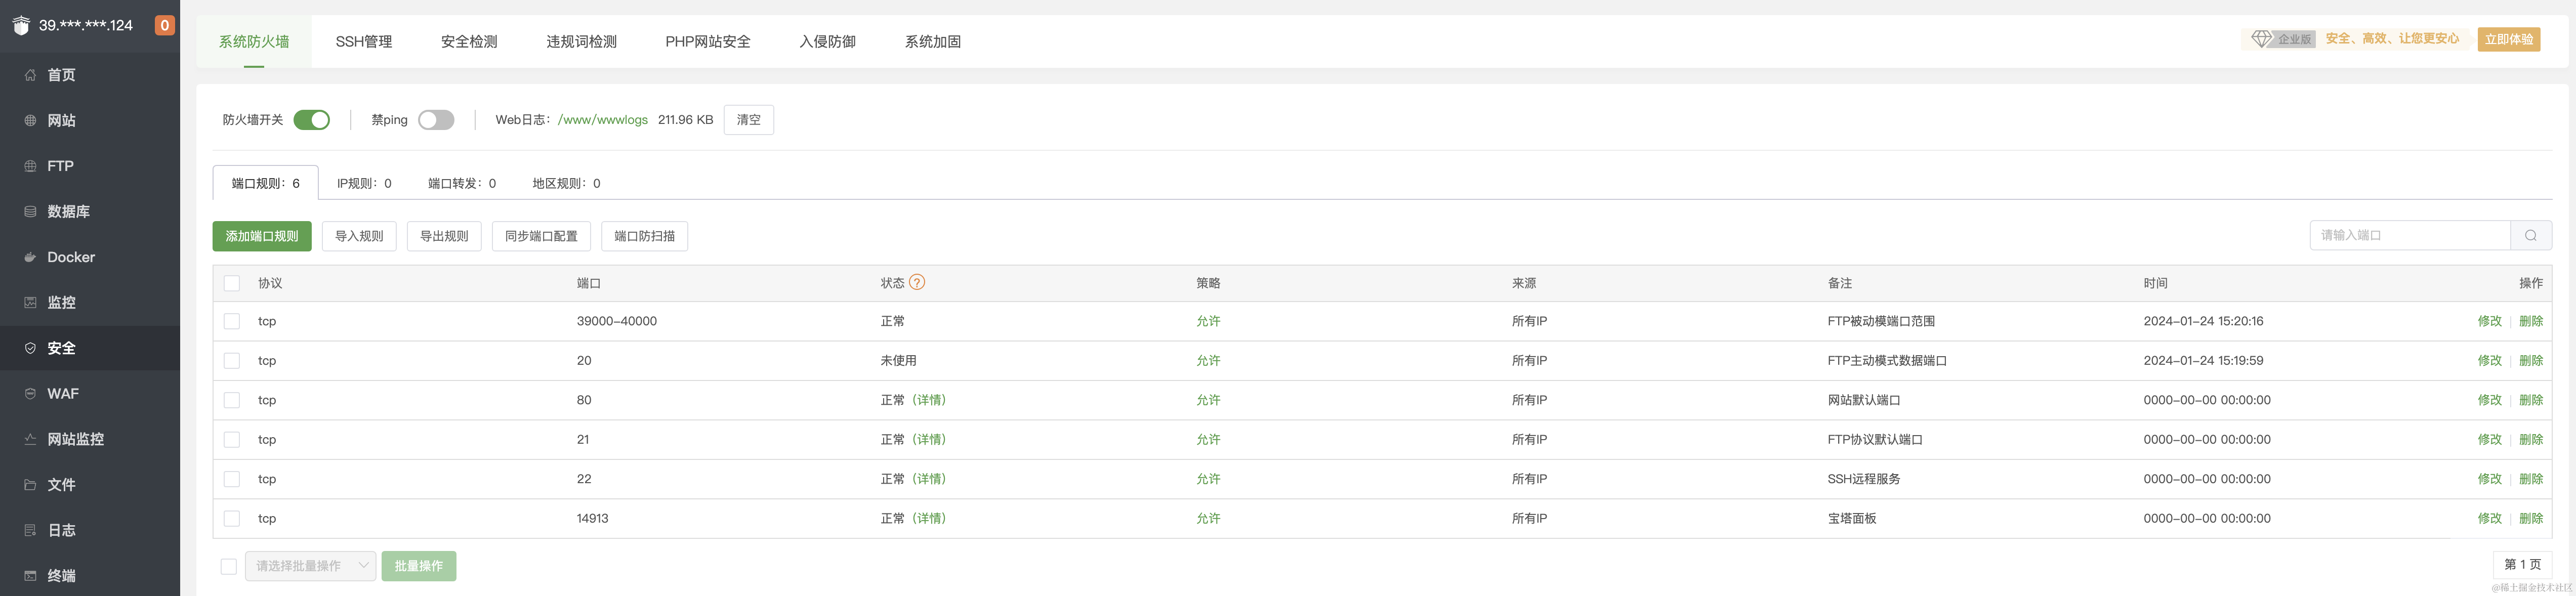Click the port search input field
Screen dimensions: 2576x596
(x=2410, y=236)
